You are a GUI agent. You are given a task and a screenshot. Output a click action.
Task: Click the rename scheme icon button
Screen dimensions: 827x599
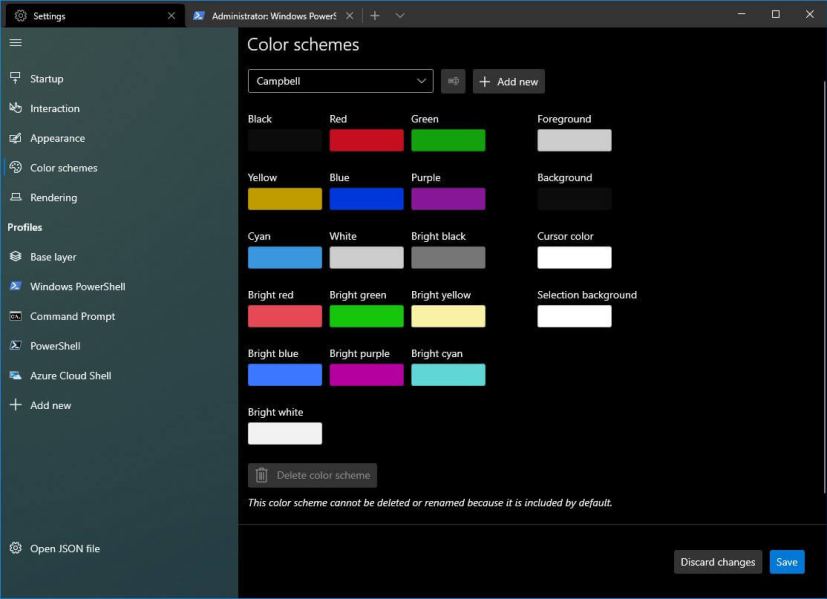click(x=453, y=81)
